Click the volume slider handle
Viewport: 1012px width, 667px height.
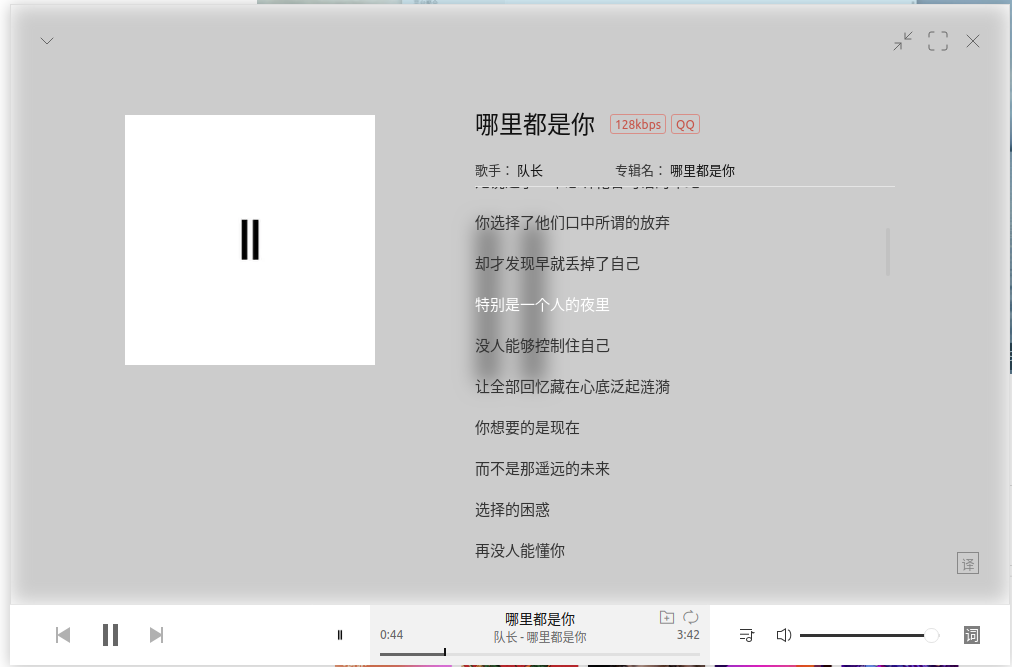pyautogui.click(x=931, y=635)
